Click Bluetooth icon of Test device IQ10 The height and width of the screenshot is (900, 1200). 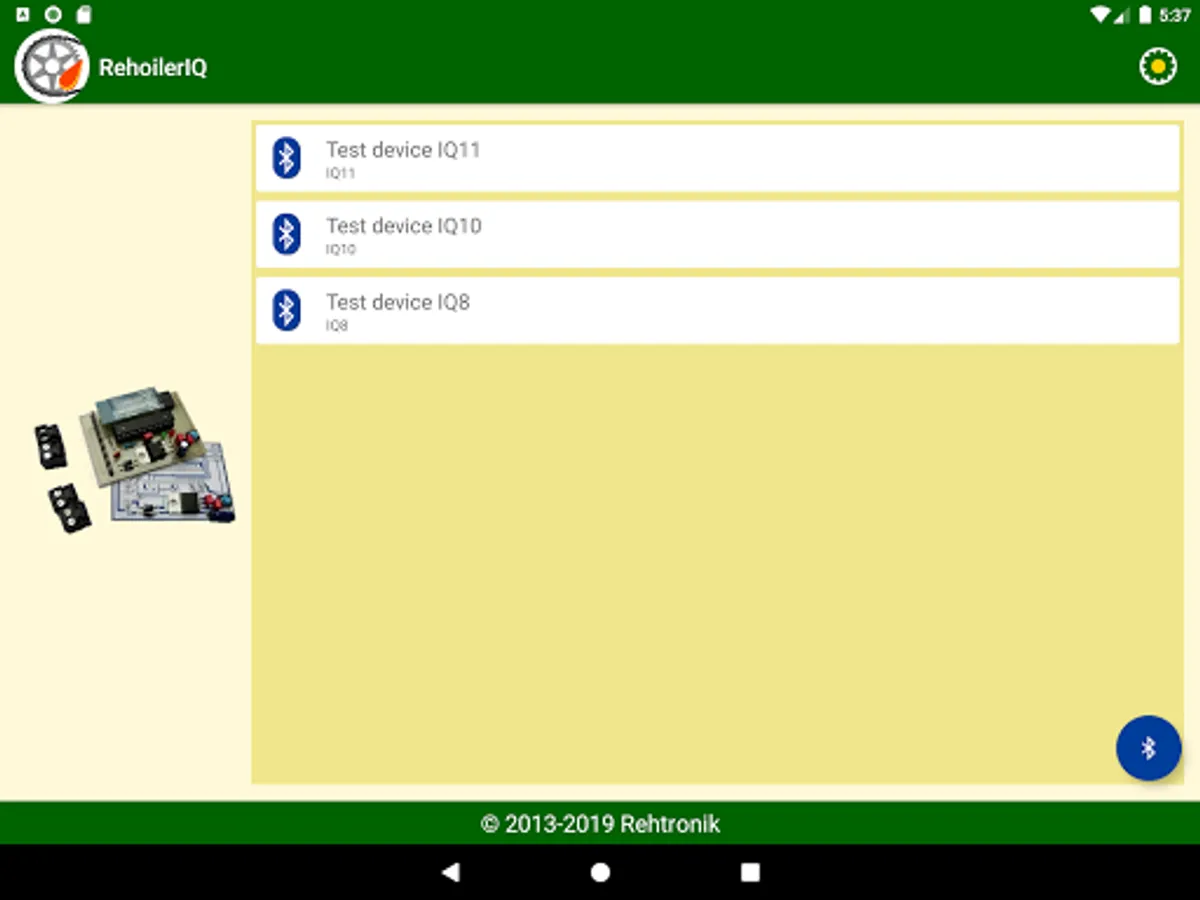[x=287, y=234]
